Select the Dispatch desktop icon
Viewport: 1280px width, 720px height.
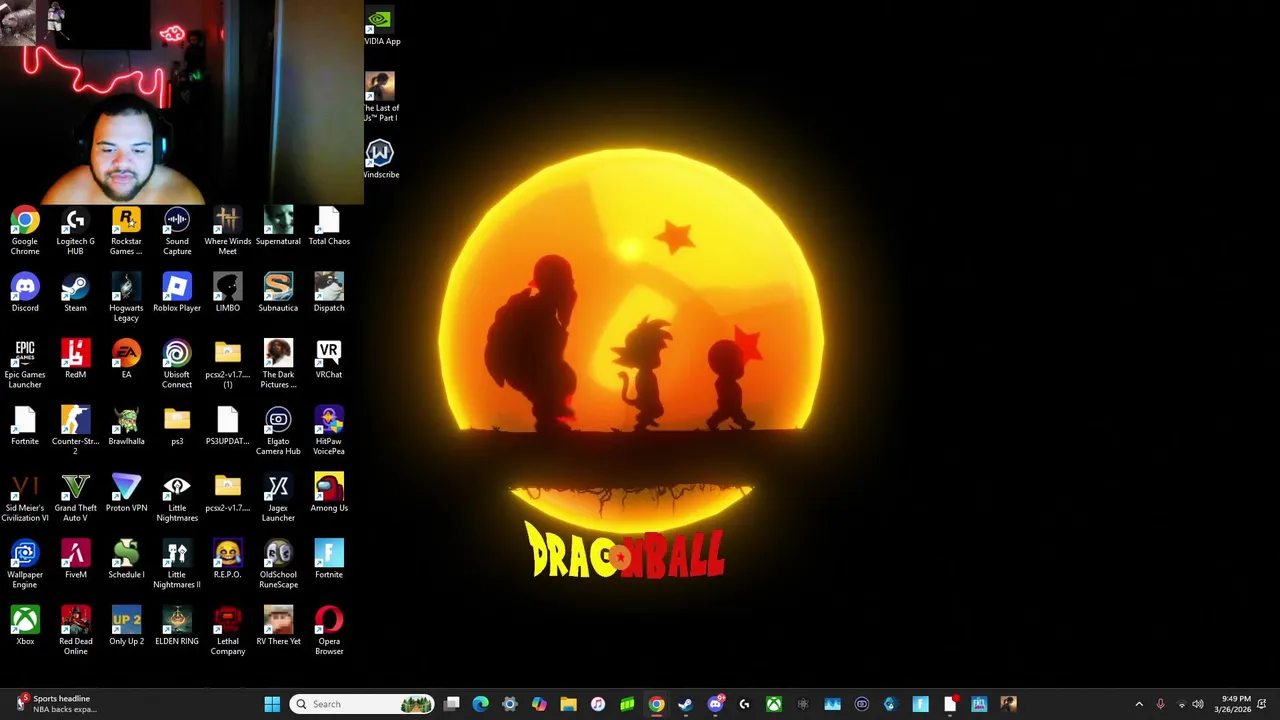[329, 293]
